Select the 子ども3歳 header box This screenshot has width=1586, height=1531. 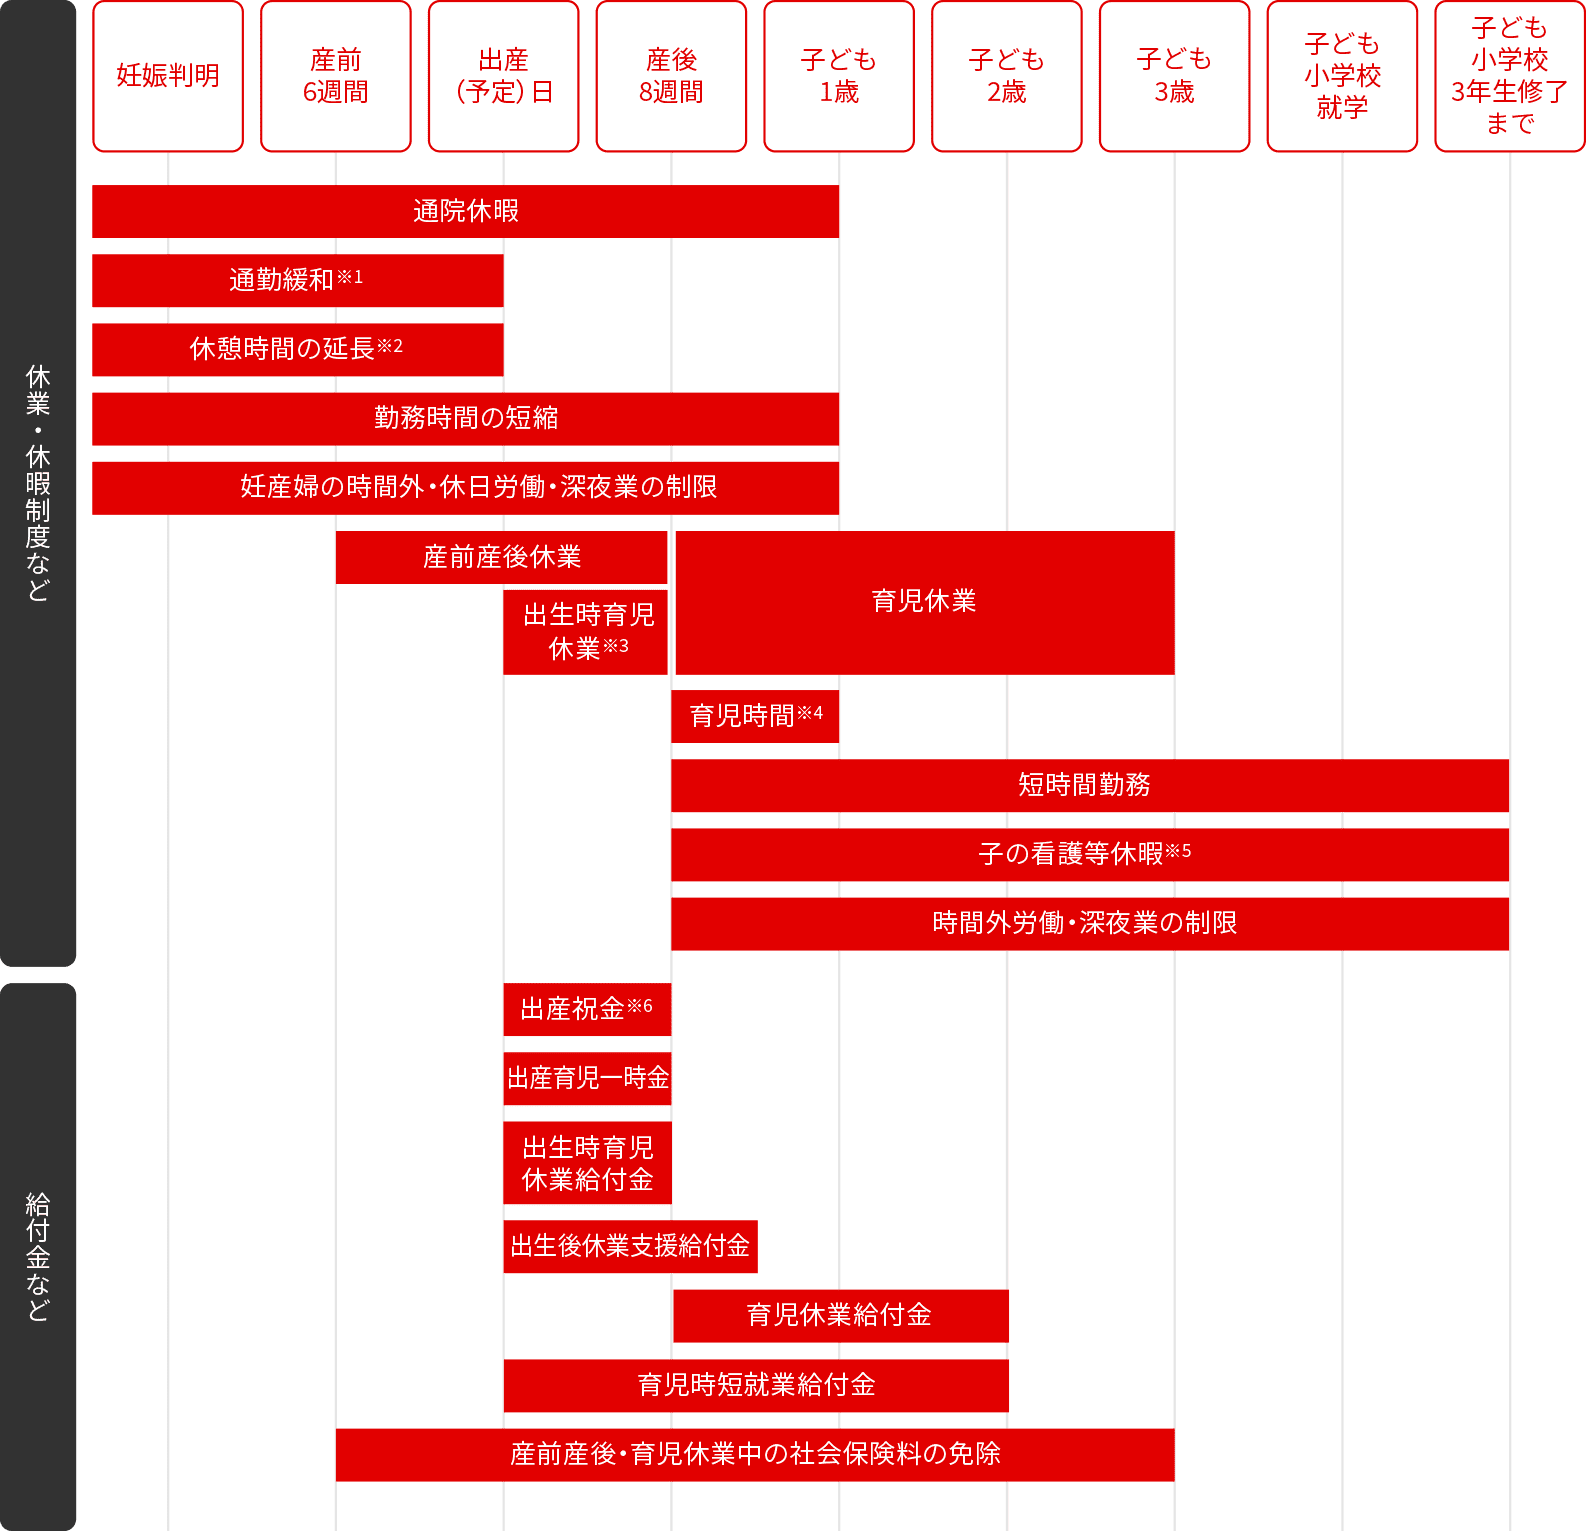click(x=1175, y=76)
